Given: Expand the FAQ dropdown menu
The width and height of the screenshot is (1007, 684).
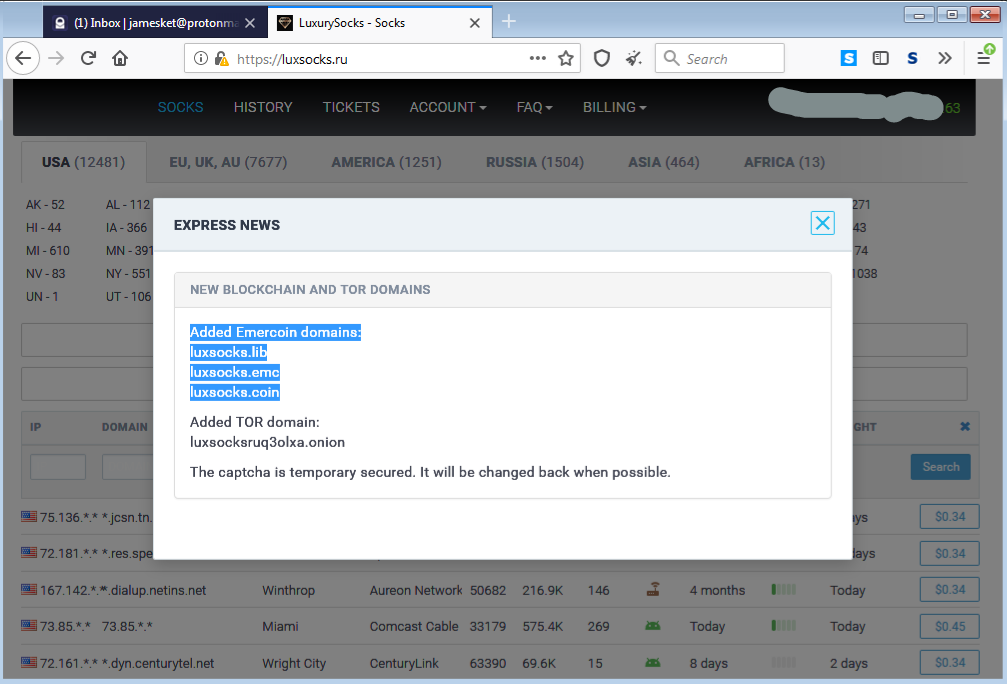Looking at the screenshot, I should pos(534,107).
